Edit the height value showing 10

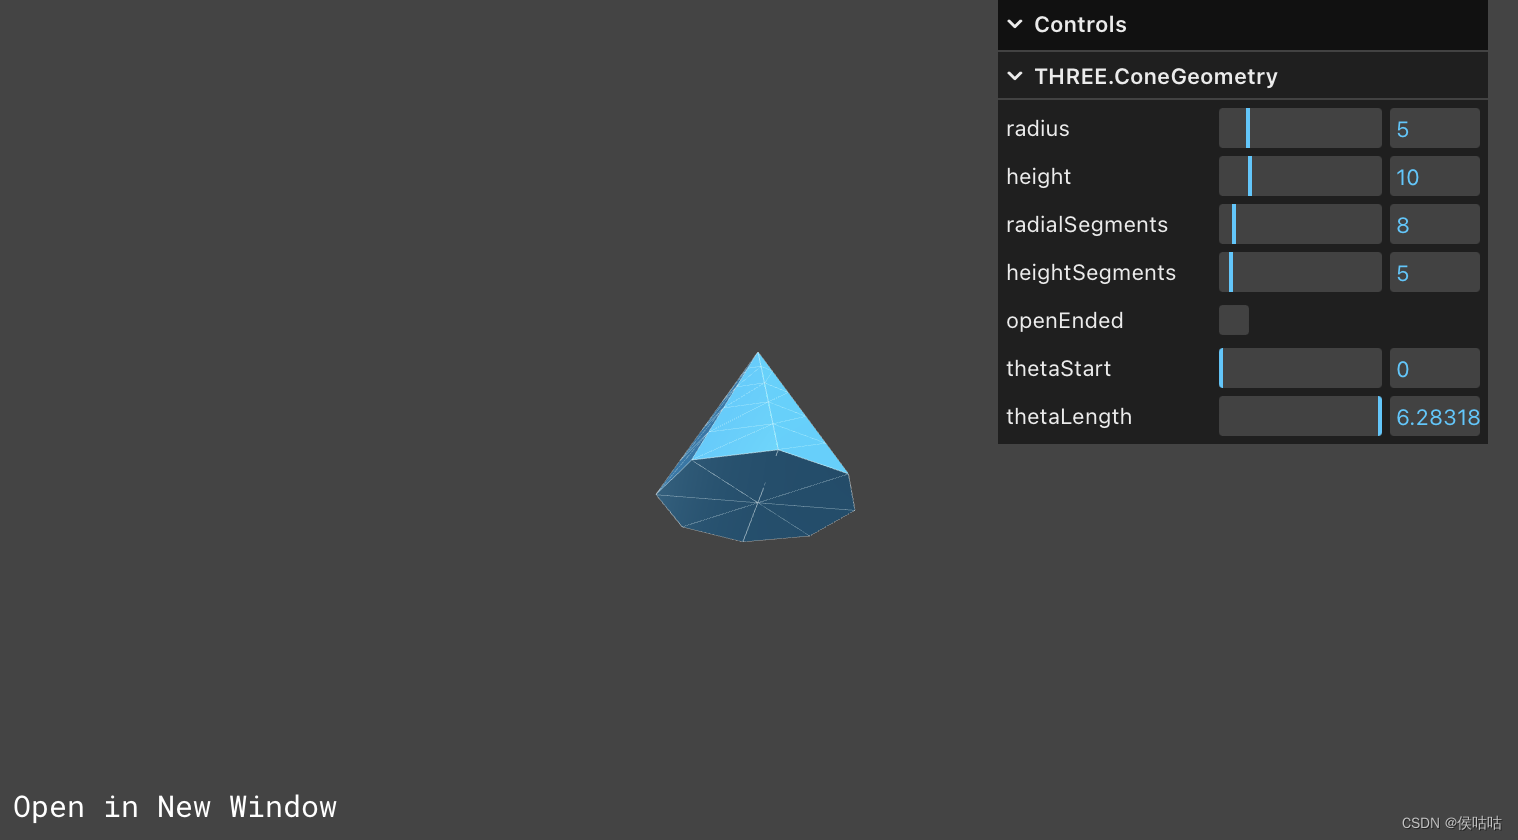(1434, 176)
